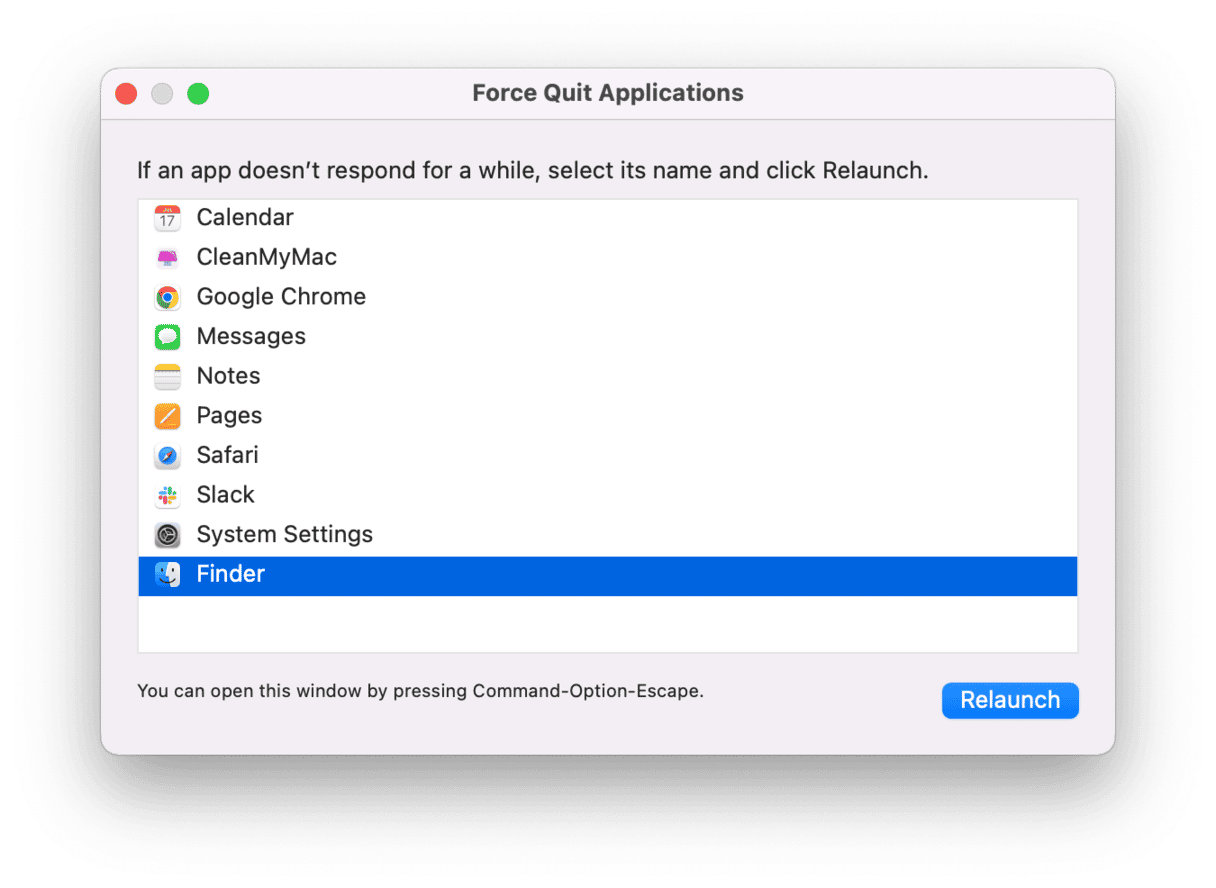Click the Messages app icon

pyautogui.click(x=167, y=337)
